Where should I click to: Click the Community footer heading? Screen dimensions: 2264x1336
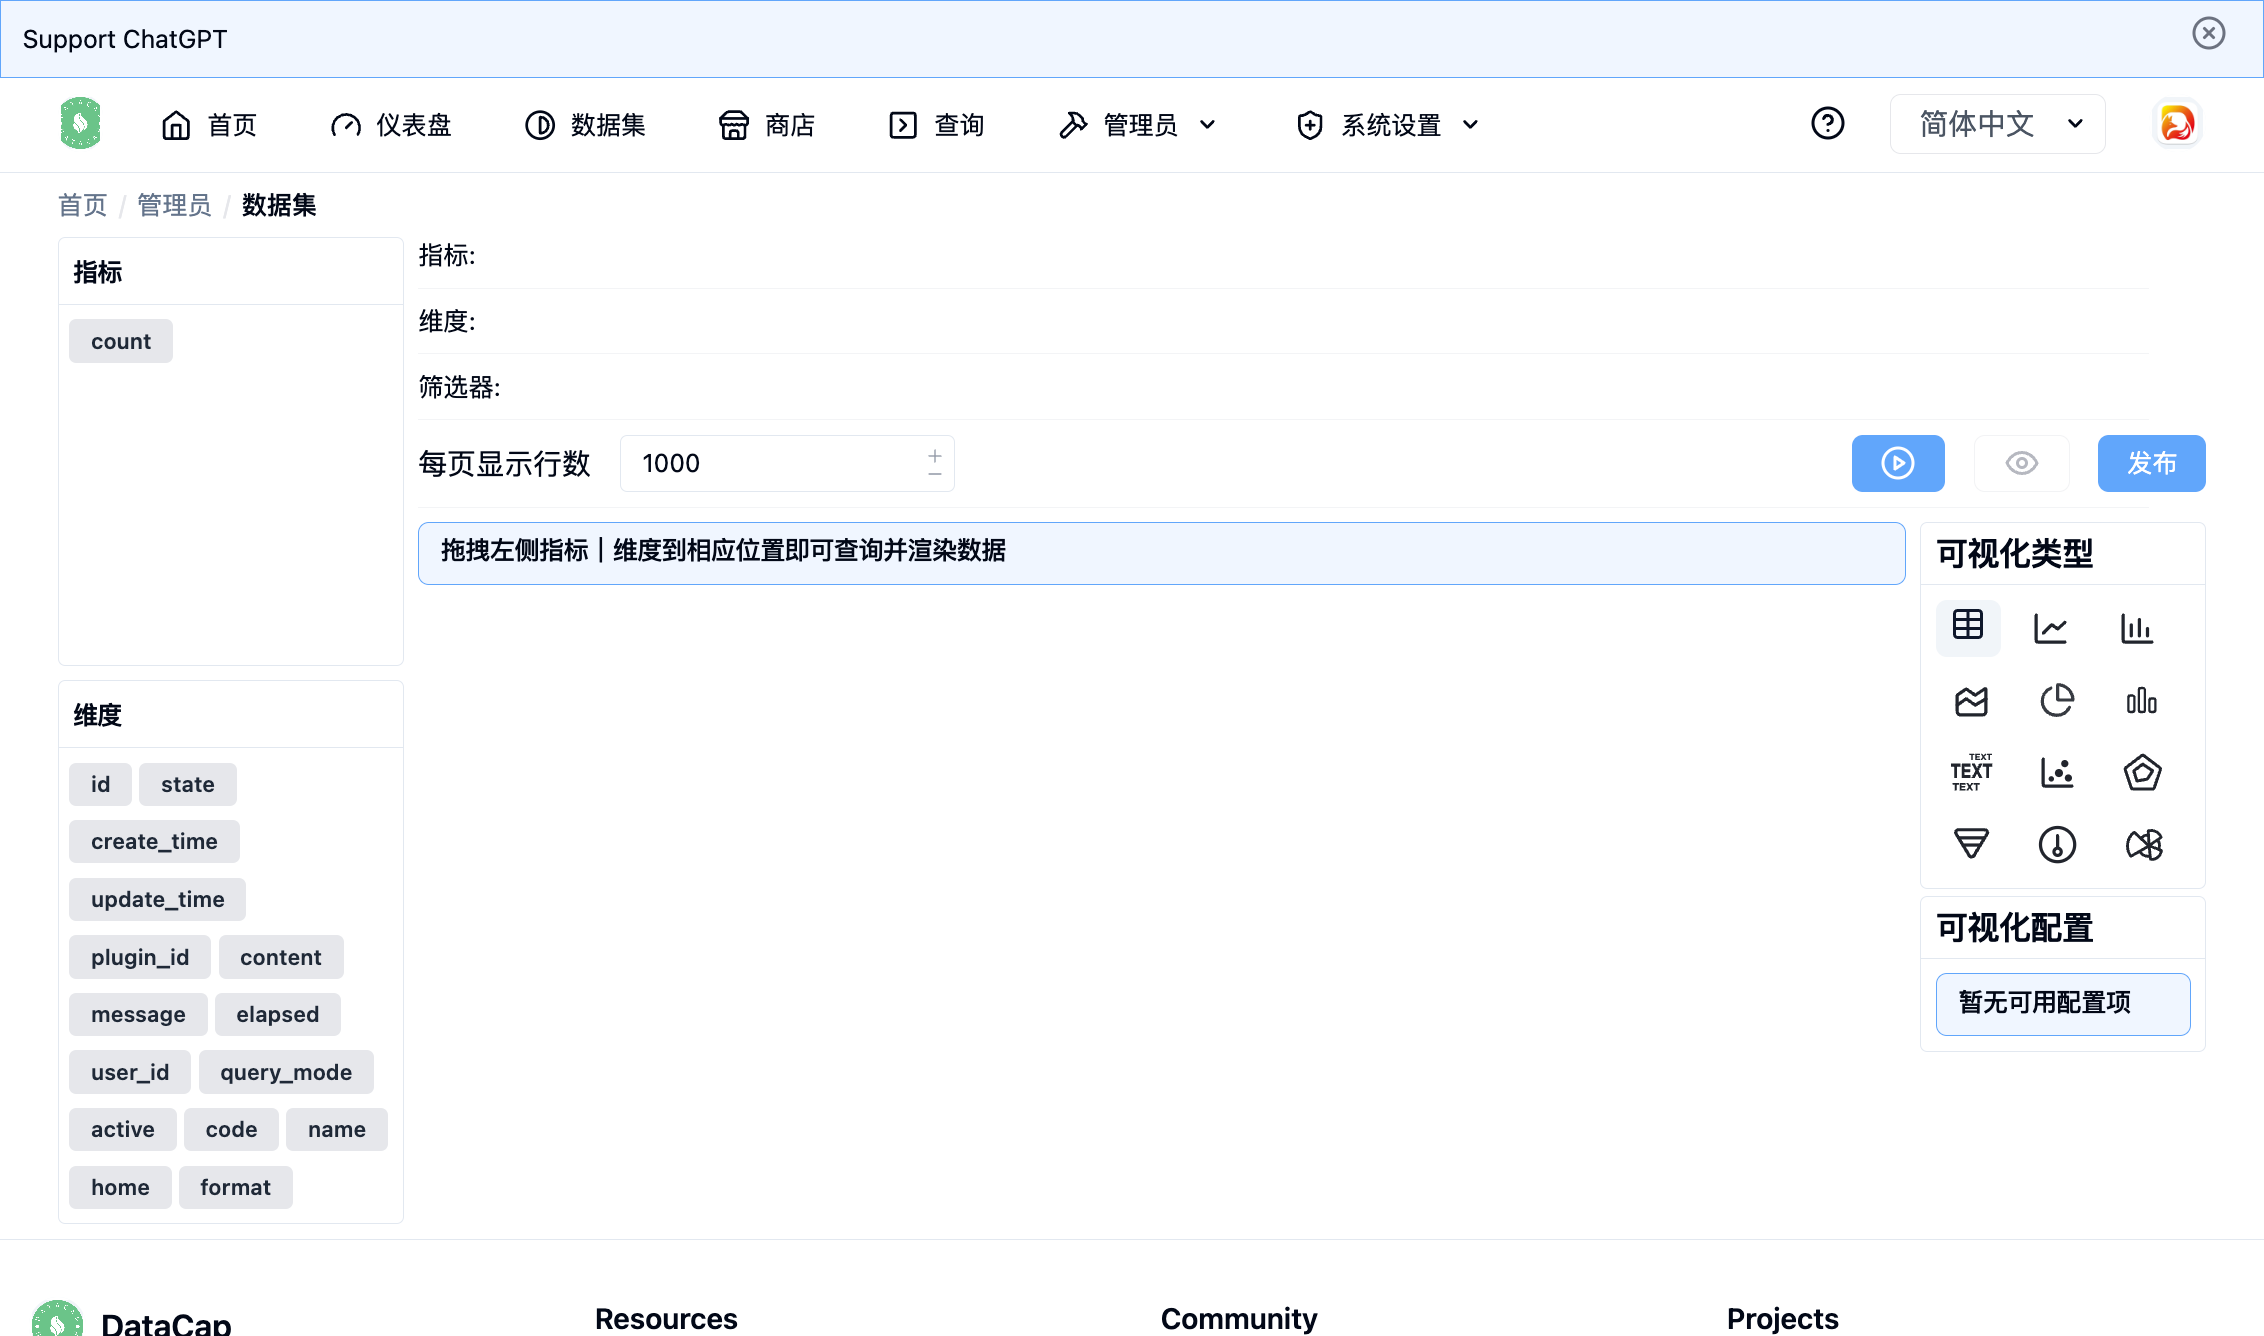click(x=1239, y=1318)
